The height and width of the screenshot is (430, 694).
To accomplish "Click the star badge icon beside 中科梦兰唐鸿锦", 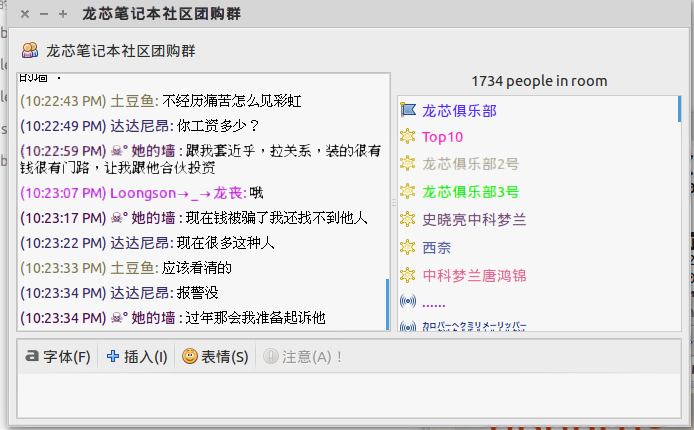I will 408,275.
